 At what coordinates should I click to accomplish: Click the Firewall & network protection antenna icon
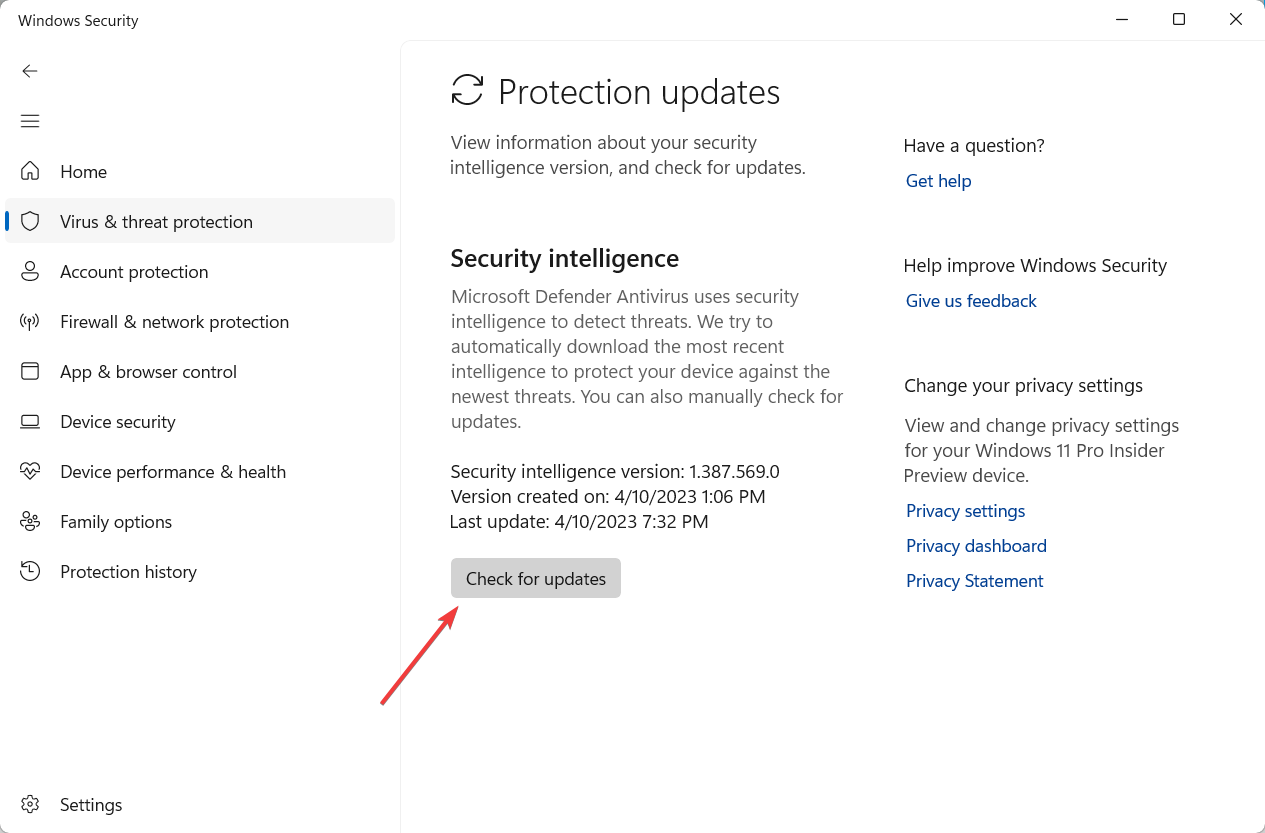click(30, 321)
